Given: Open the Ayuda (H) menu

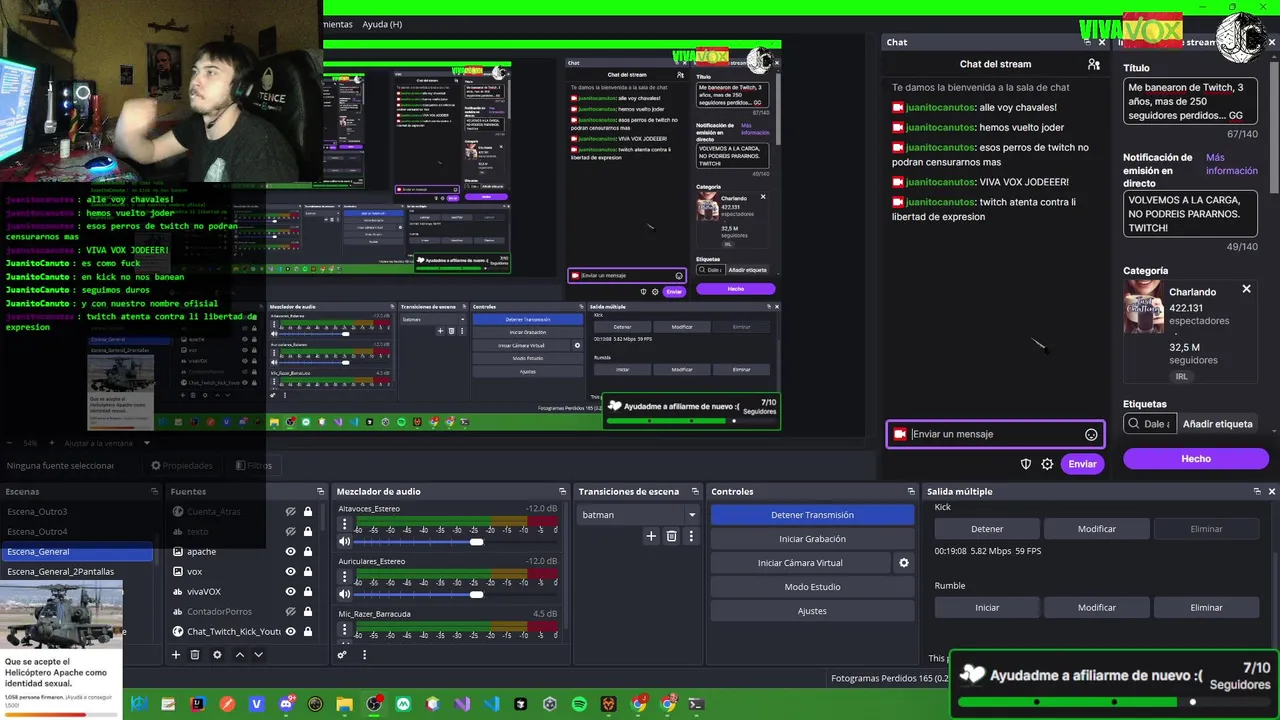Looking at the screenshot, I should [382, 24].
